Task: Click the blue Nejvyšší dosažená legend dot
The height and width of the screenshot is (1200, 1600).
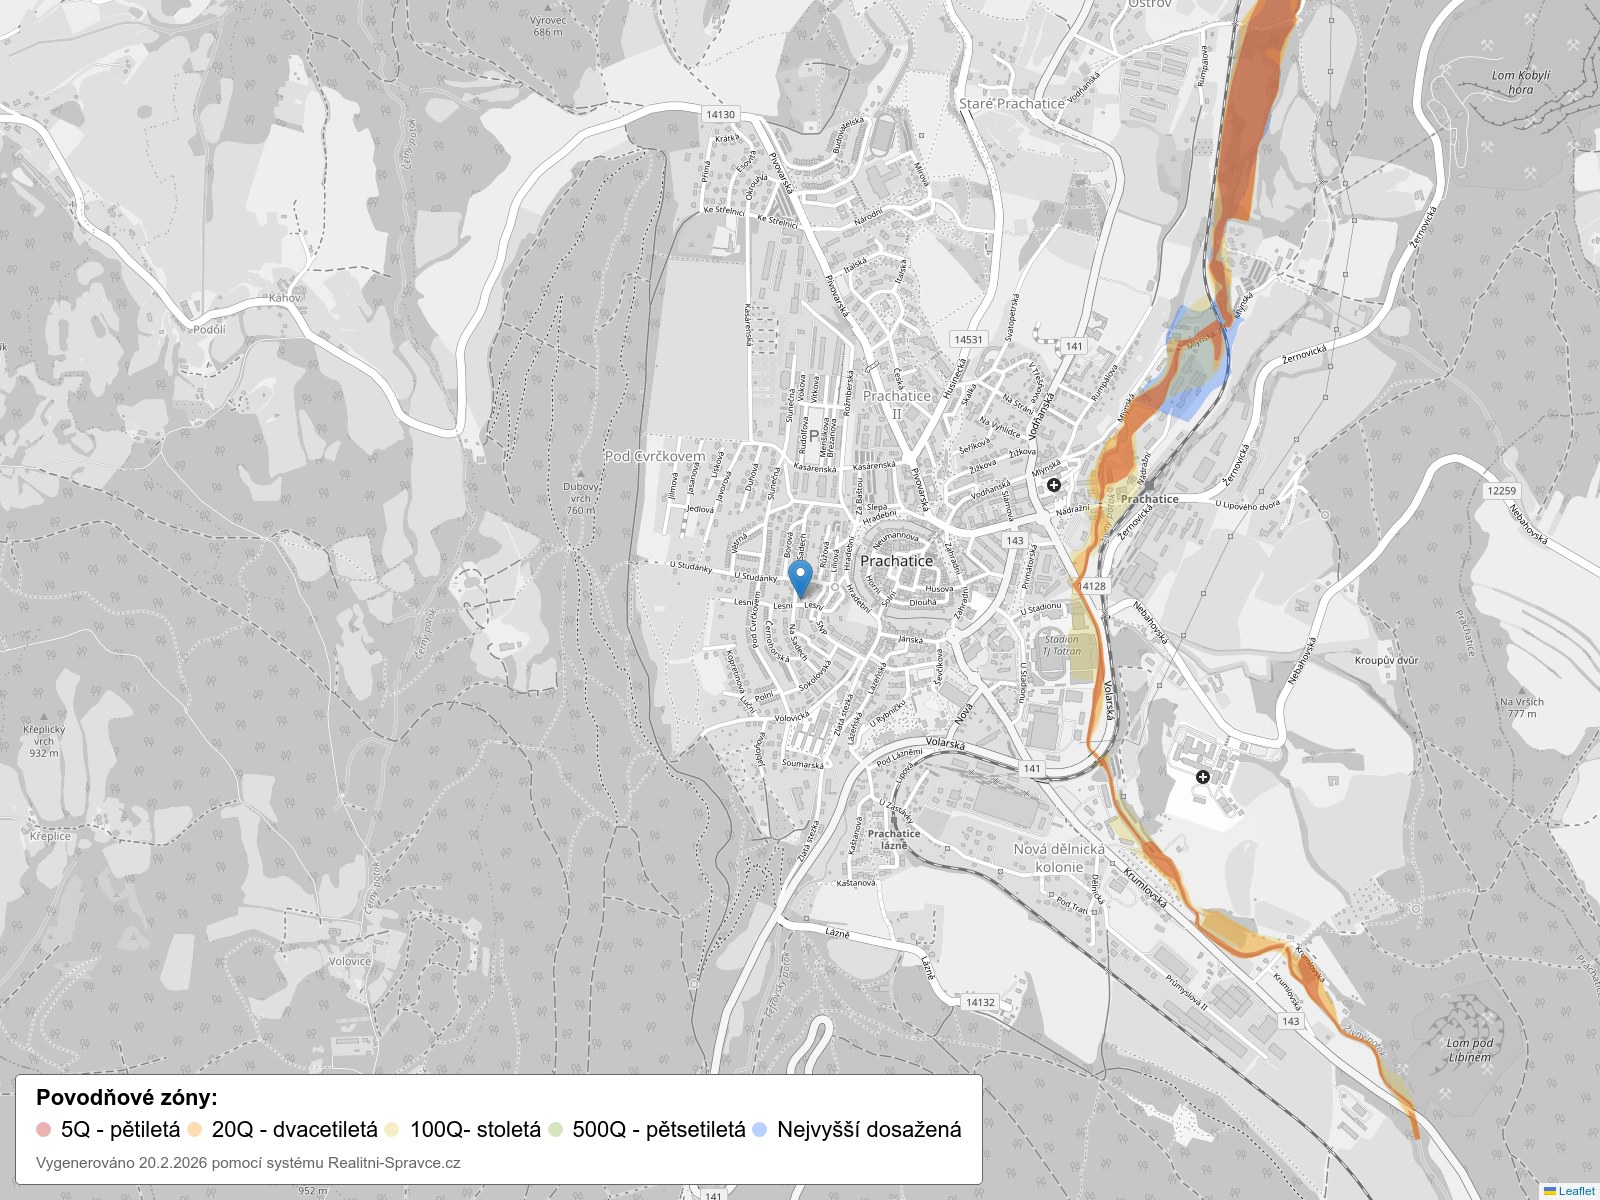Action: (760, 1130)
